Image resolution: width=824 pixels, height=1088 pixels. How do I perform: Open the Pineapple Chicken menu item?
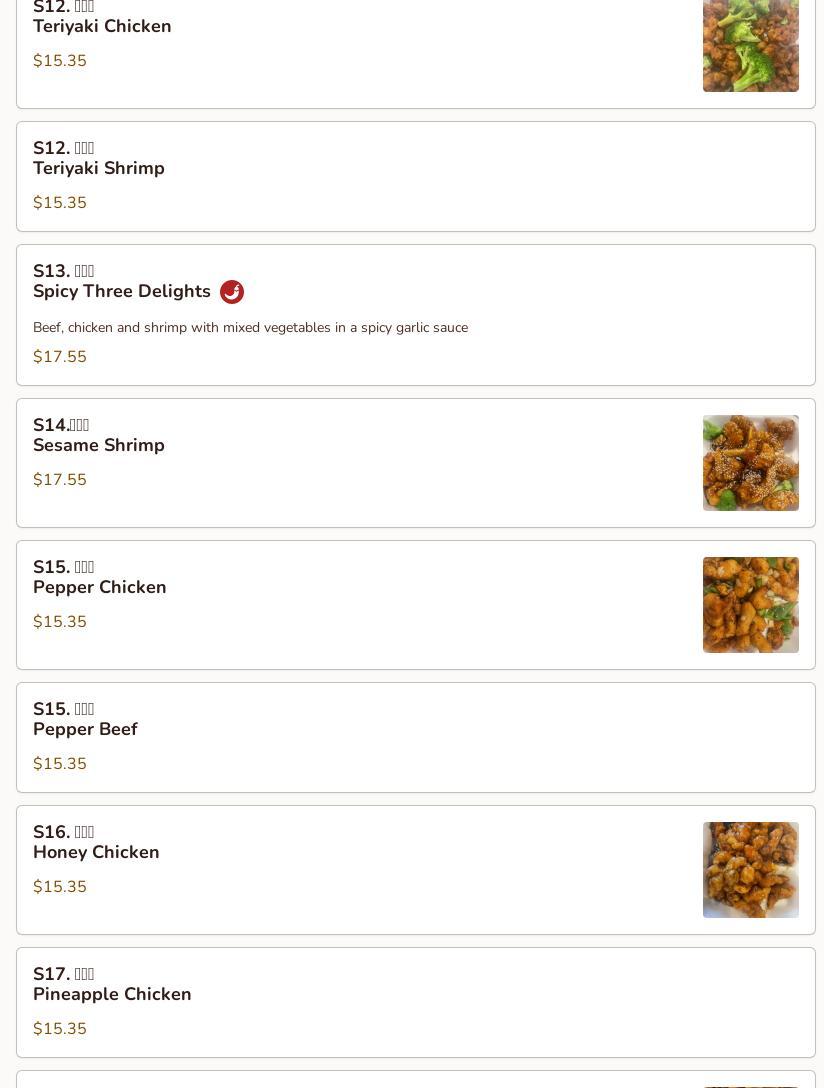click(x=415, y=1003)
